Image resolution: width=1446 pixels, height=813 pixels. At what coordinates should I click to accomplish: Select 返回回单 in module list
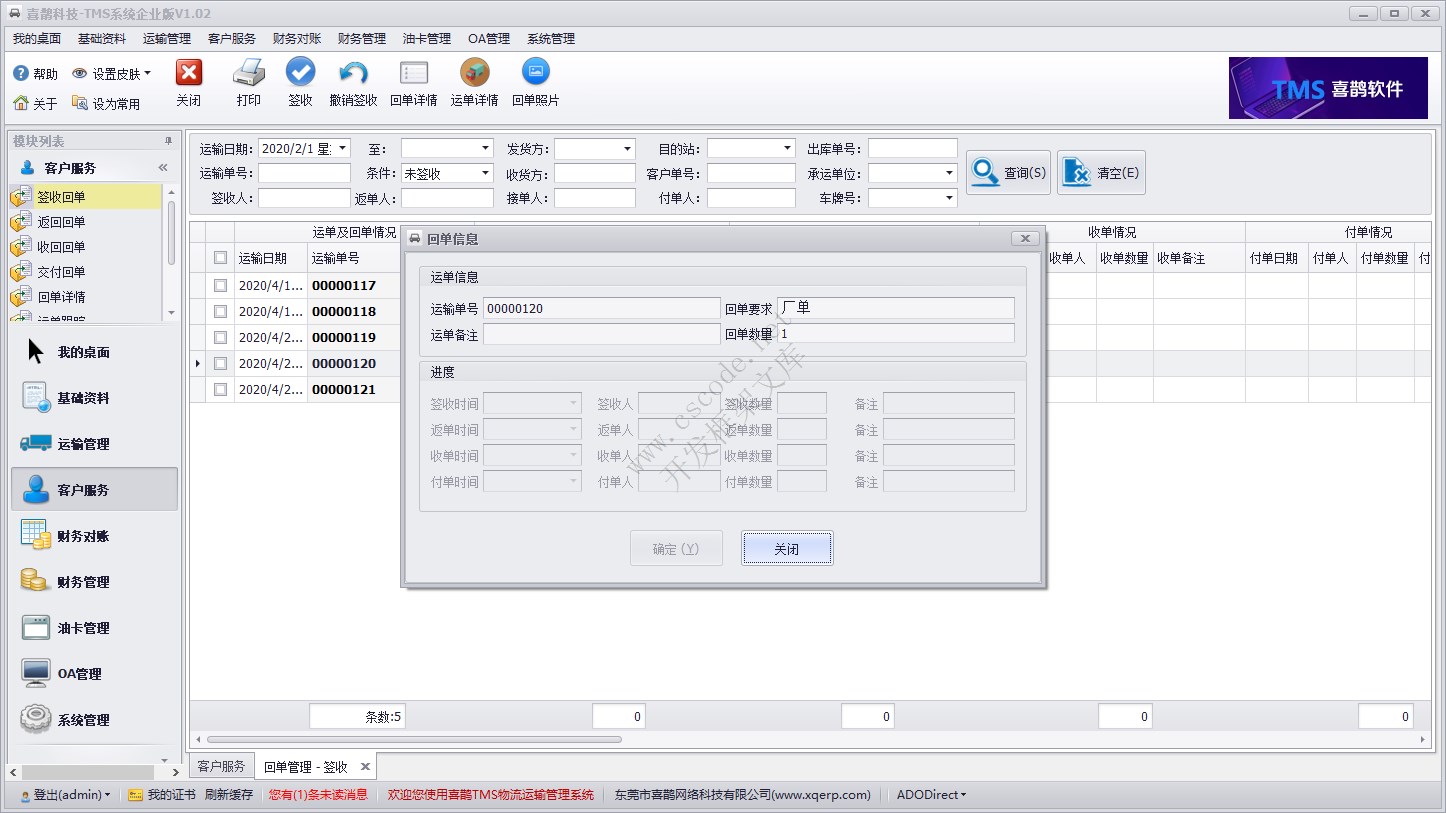[85, 222]
